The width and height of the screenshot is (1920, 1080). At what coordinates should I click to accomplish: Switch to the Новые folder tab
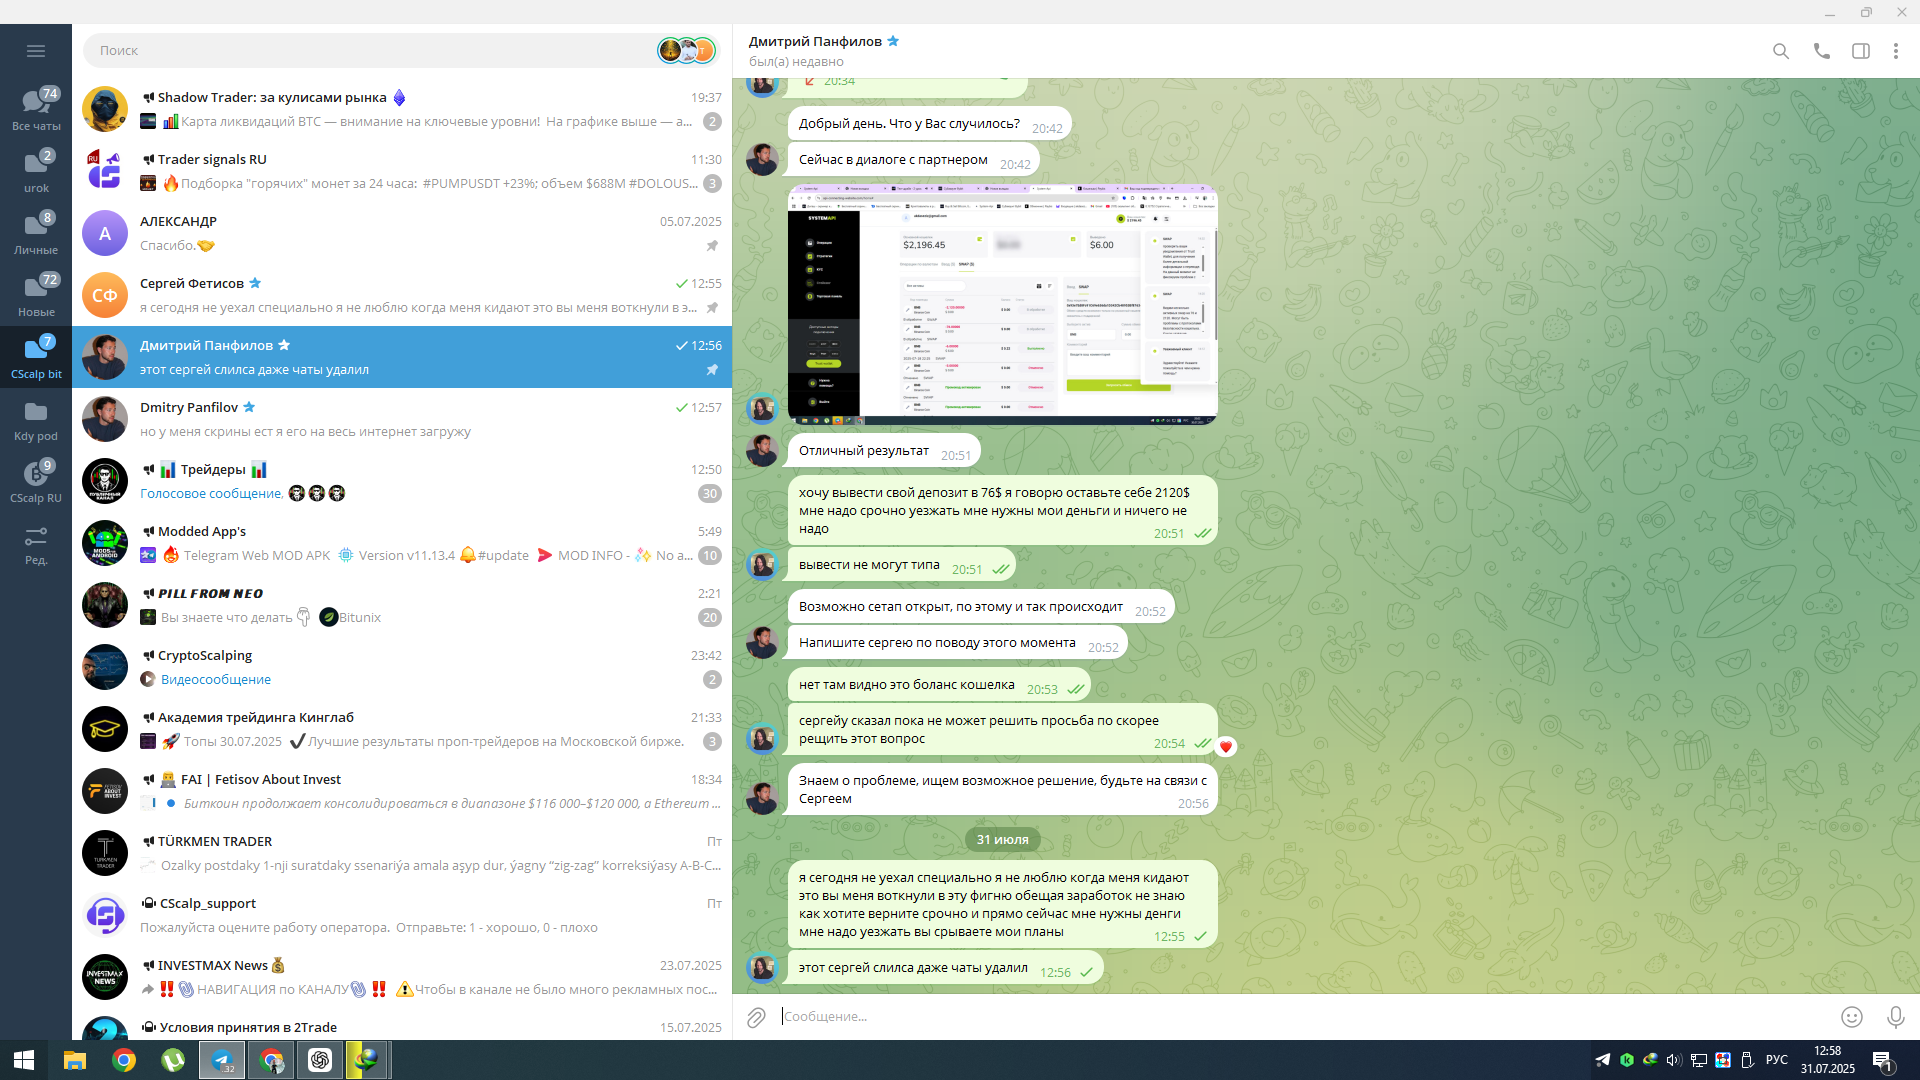(36, 295)
